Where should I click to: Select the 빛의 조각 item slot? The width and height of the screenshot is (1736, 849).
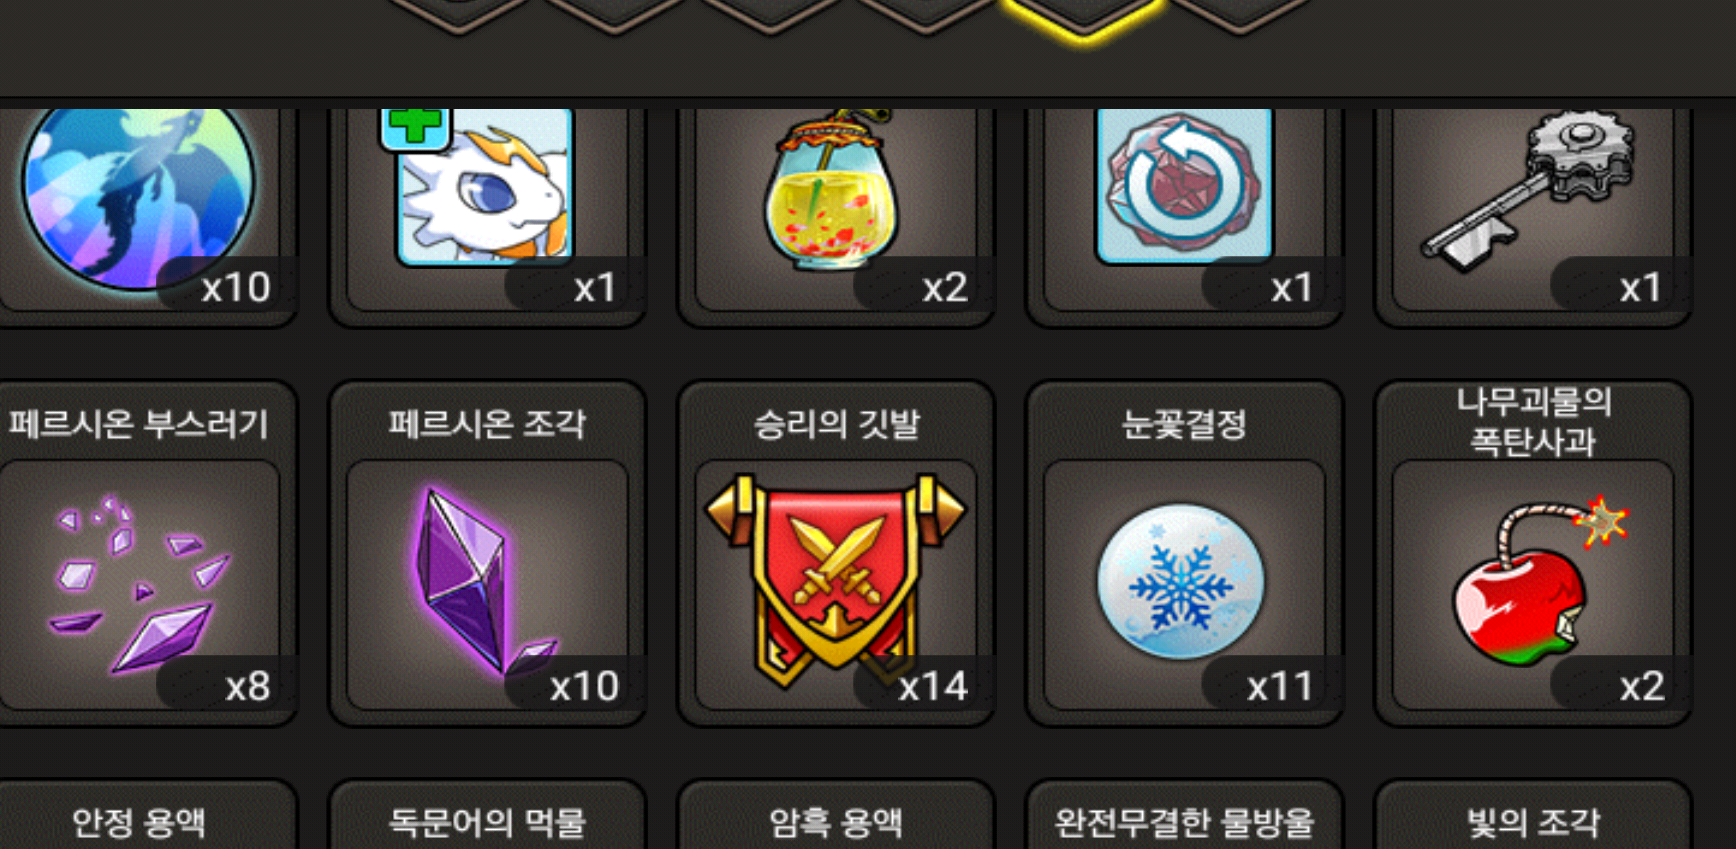click(1533, 815)
